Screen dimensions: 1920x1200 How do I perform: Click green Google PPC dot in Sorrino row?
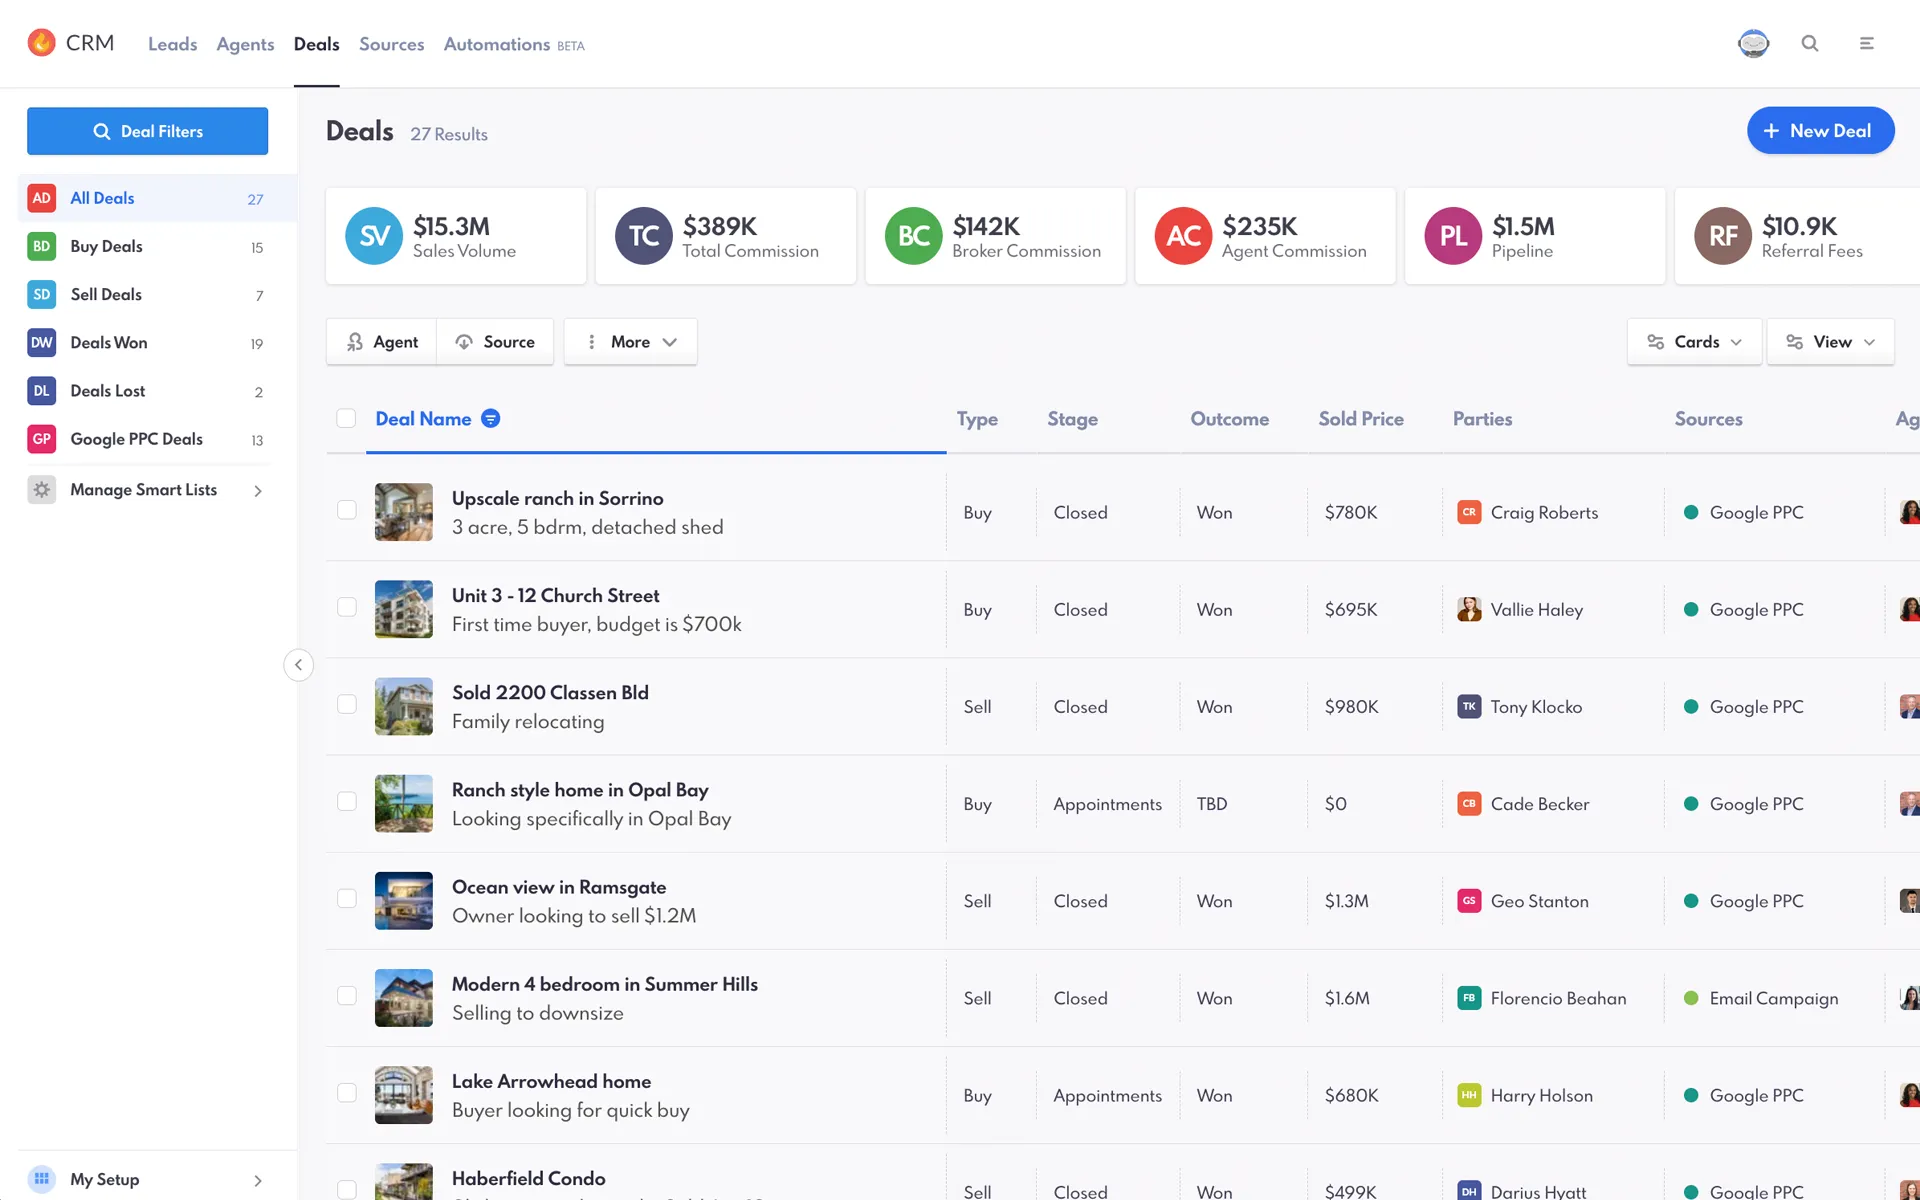click(1691, 512)
